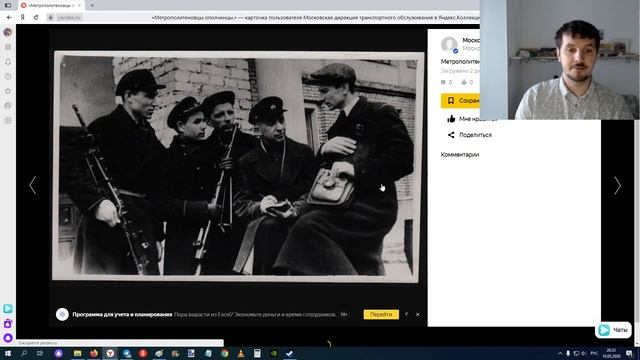
Task: Click ad title Программа для учета и планирования
Action: [x=122, y=314]
